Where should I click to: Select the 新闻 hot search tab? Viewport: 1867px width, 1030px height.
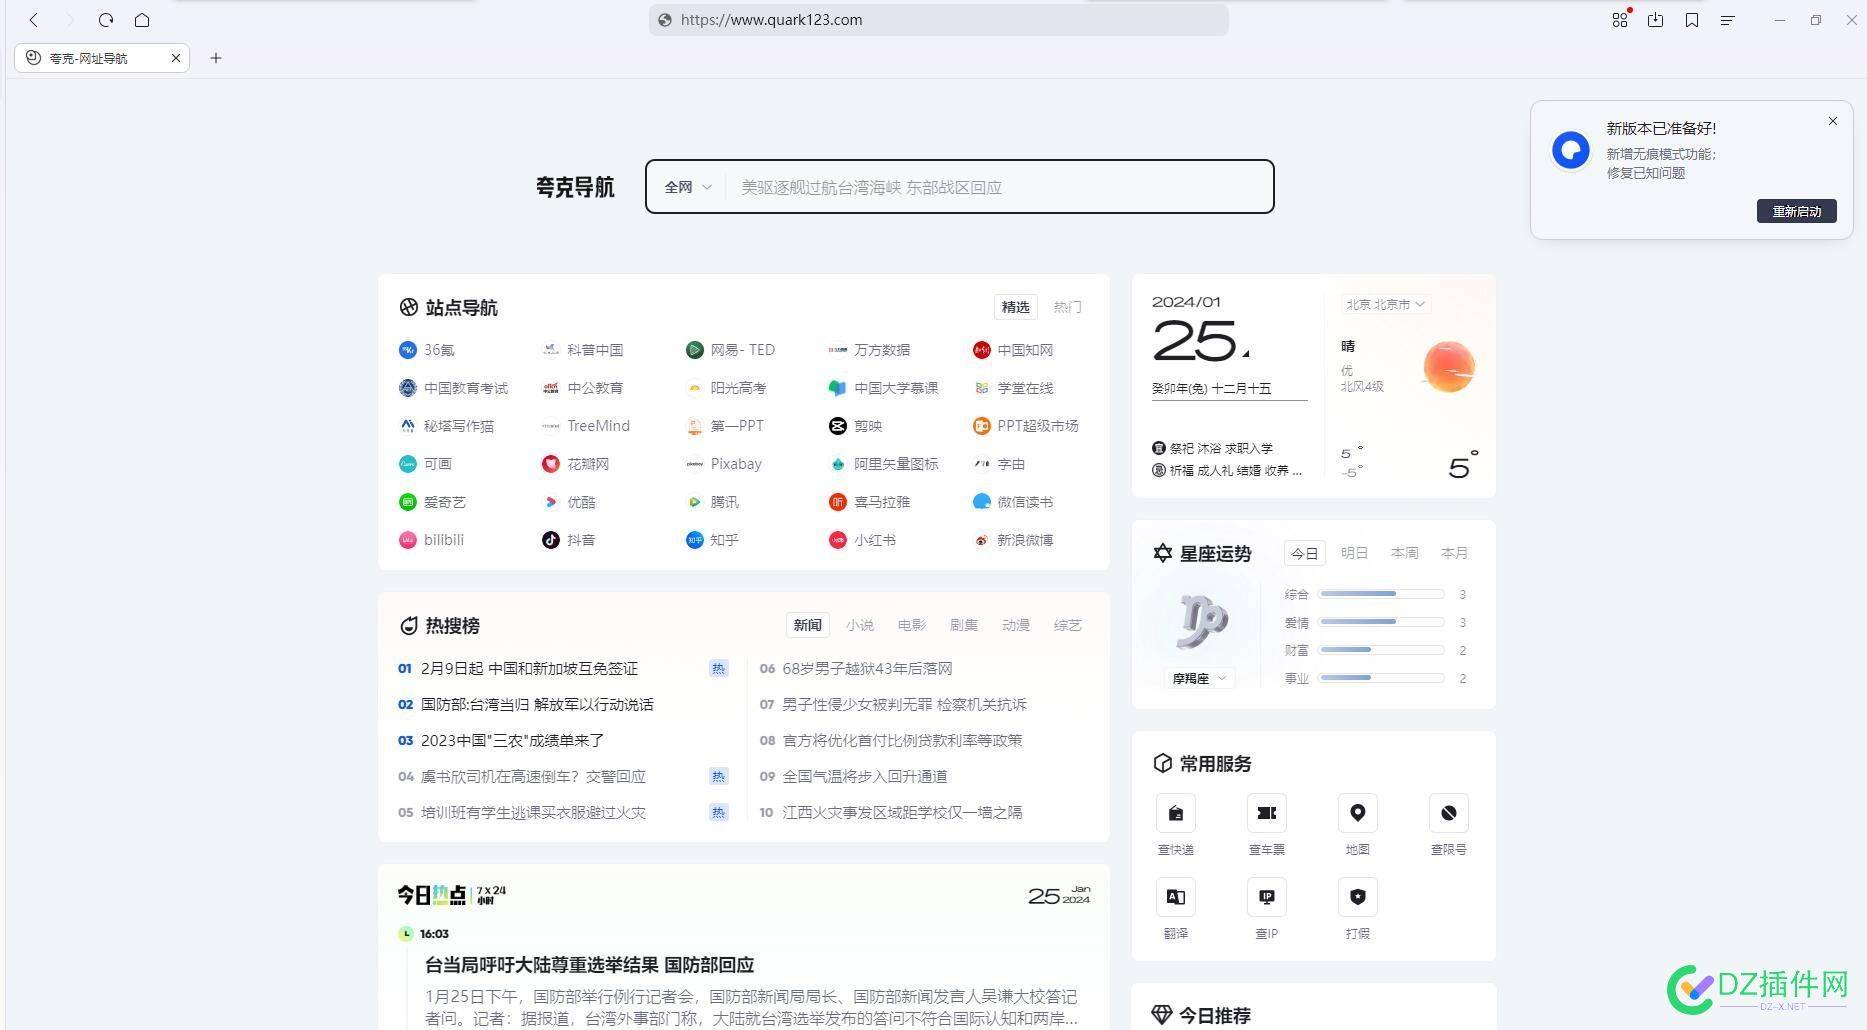[808, 625]
